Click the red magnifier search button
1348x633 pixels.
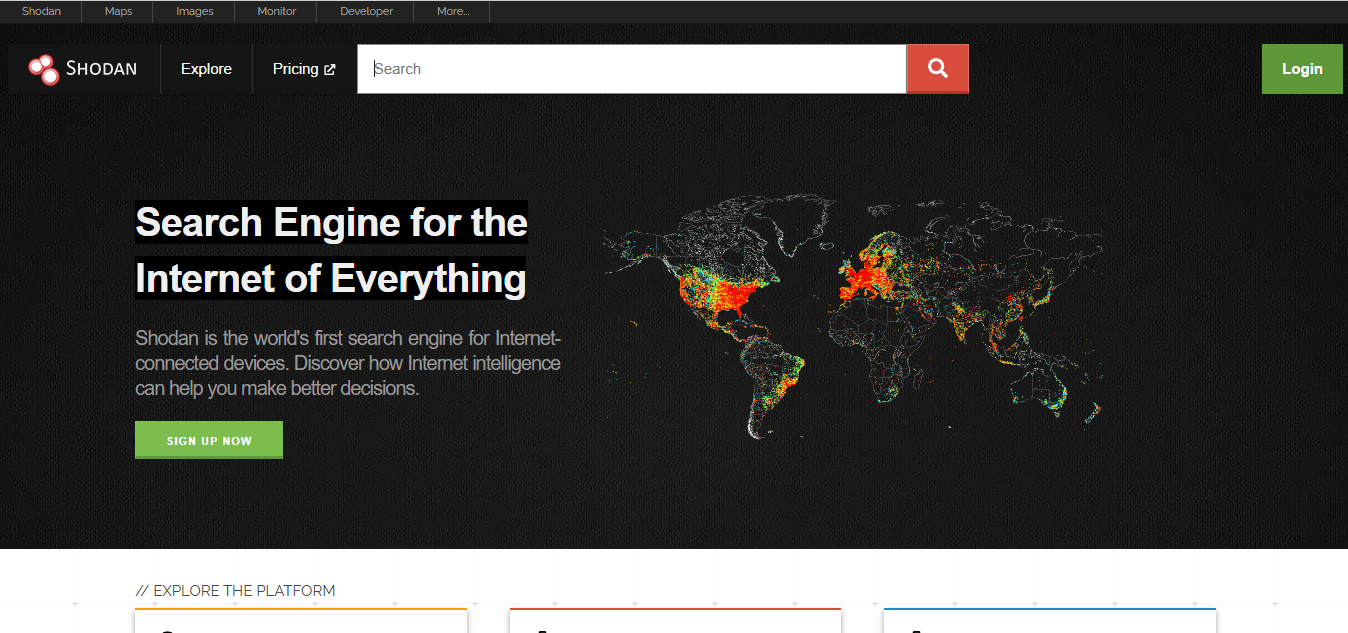937,69
